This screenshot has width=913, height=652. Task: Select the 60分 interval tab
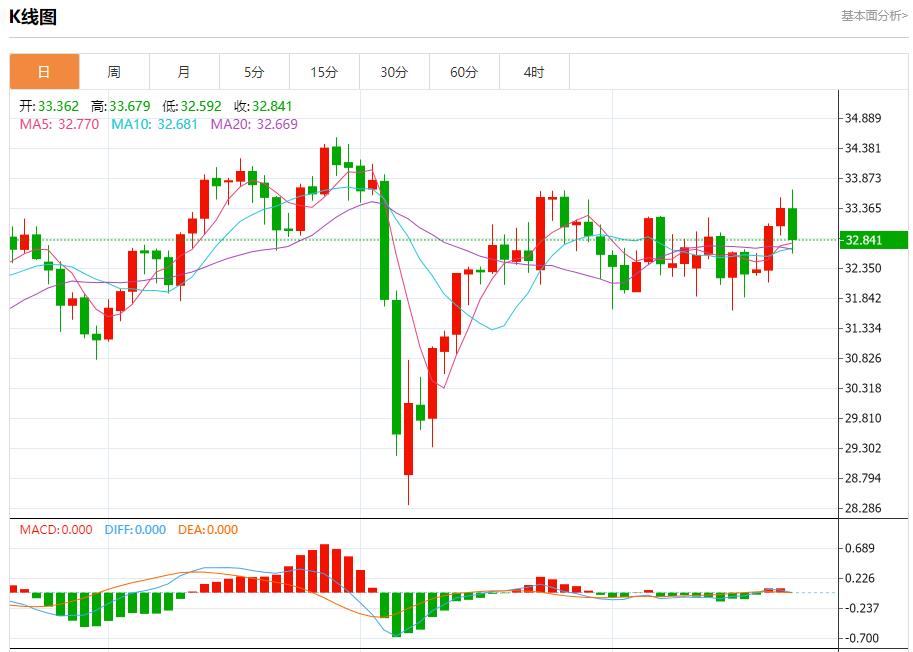[464, 72]
